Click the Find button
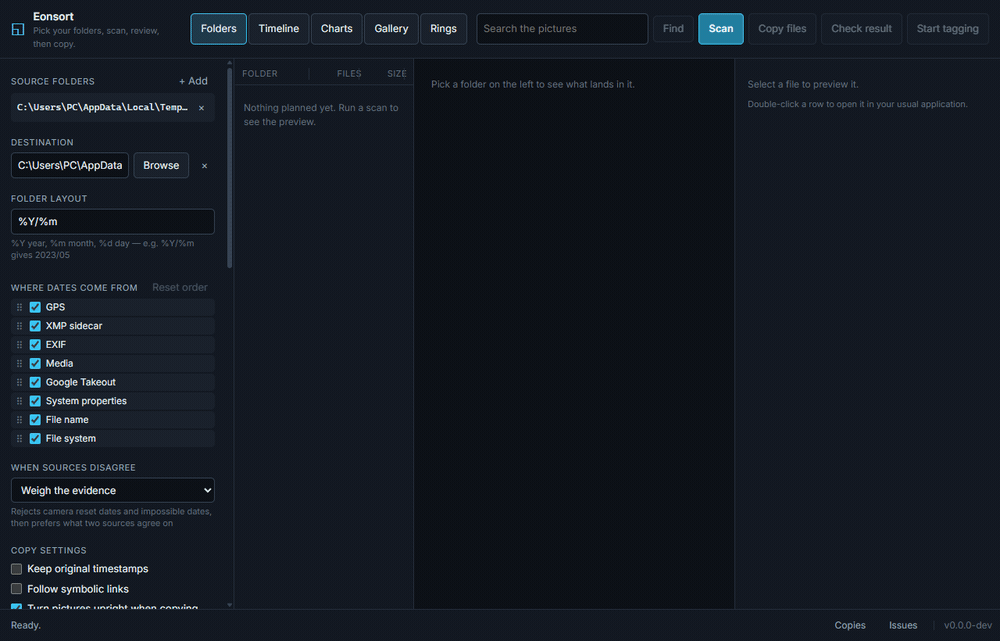 coord(673,29)
